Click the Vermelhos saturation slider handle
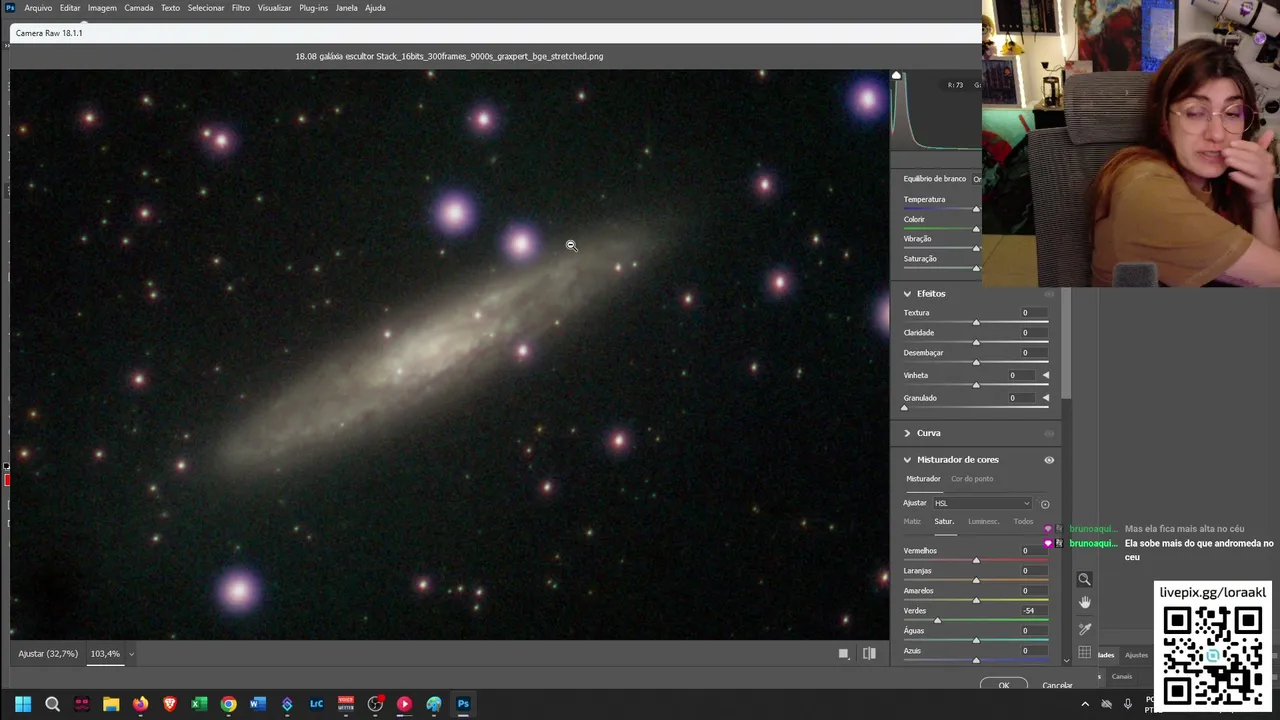This screenshot has height=720, width=1280. pos(976,560)
